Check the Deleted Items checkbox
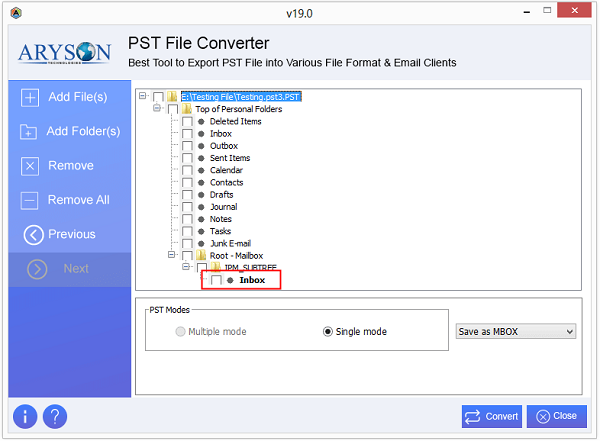 click(187, 122)
